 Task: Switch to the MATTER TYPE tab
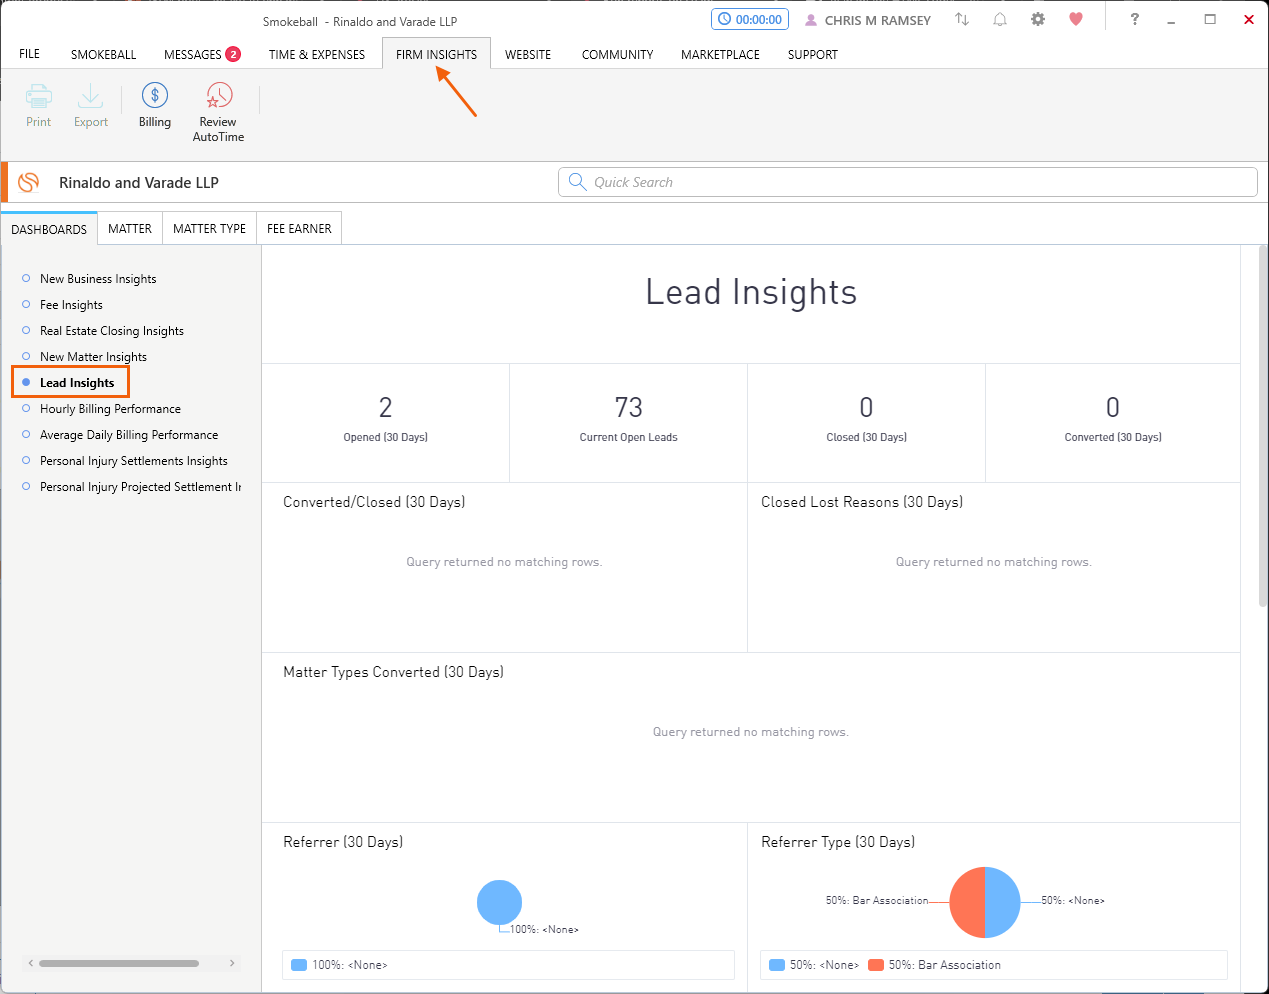tap(209, 228)
